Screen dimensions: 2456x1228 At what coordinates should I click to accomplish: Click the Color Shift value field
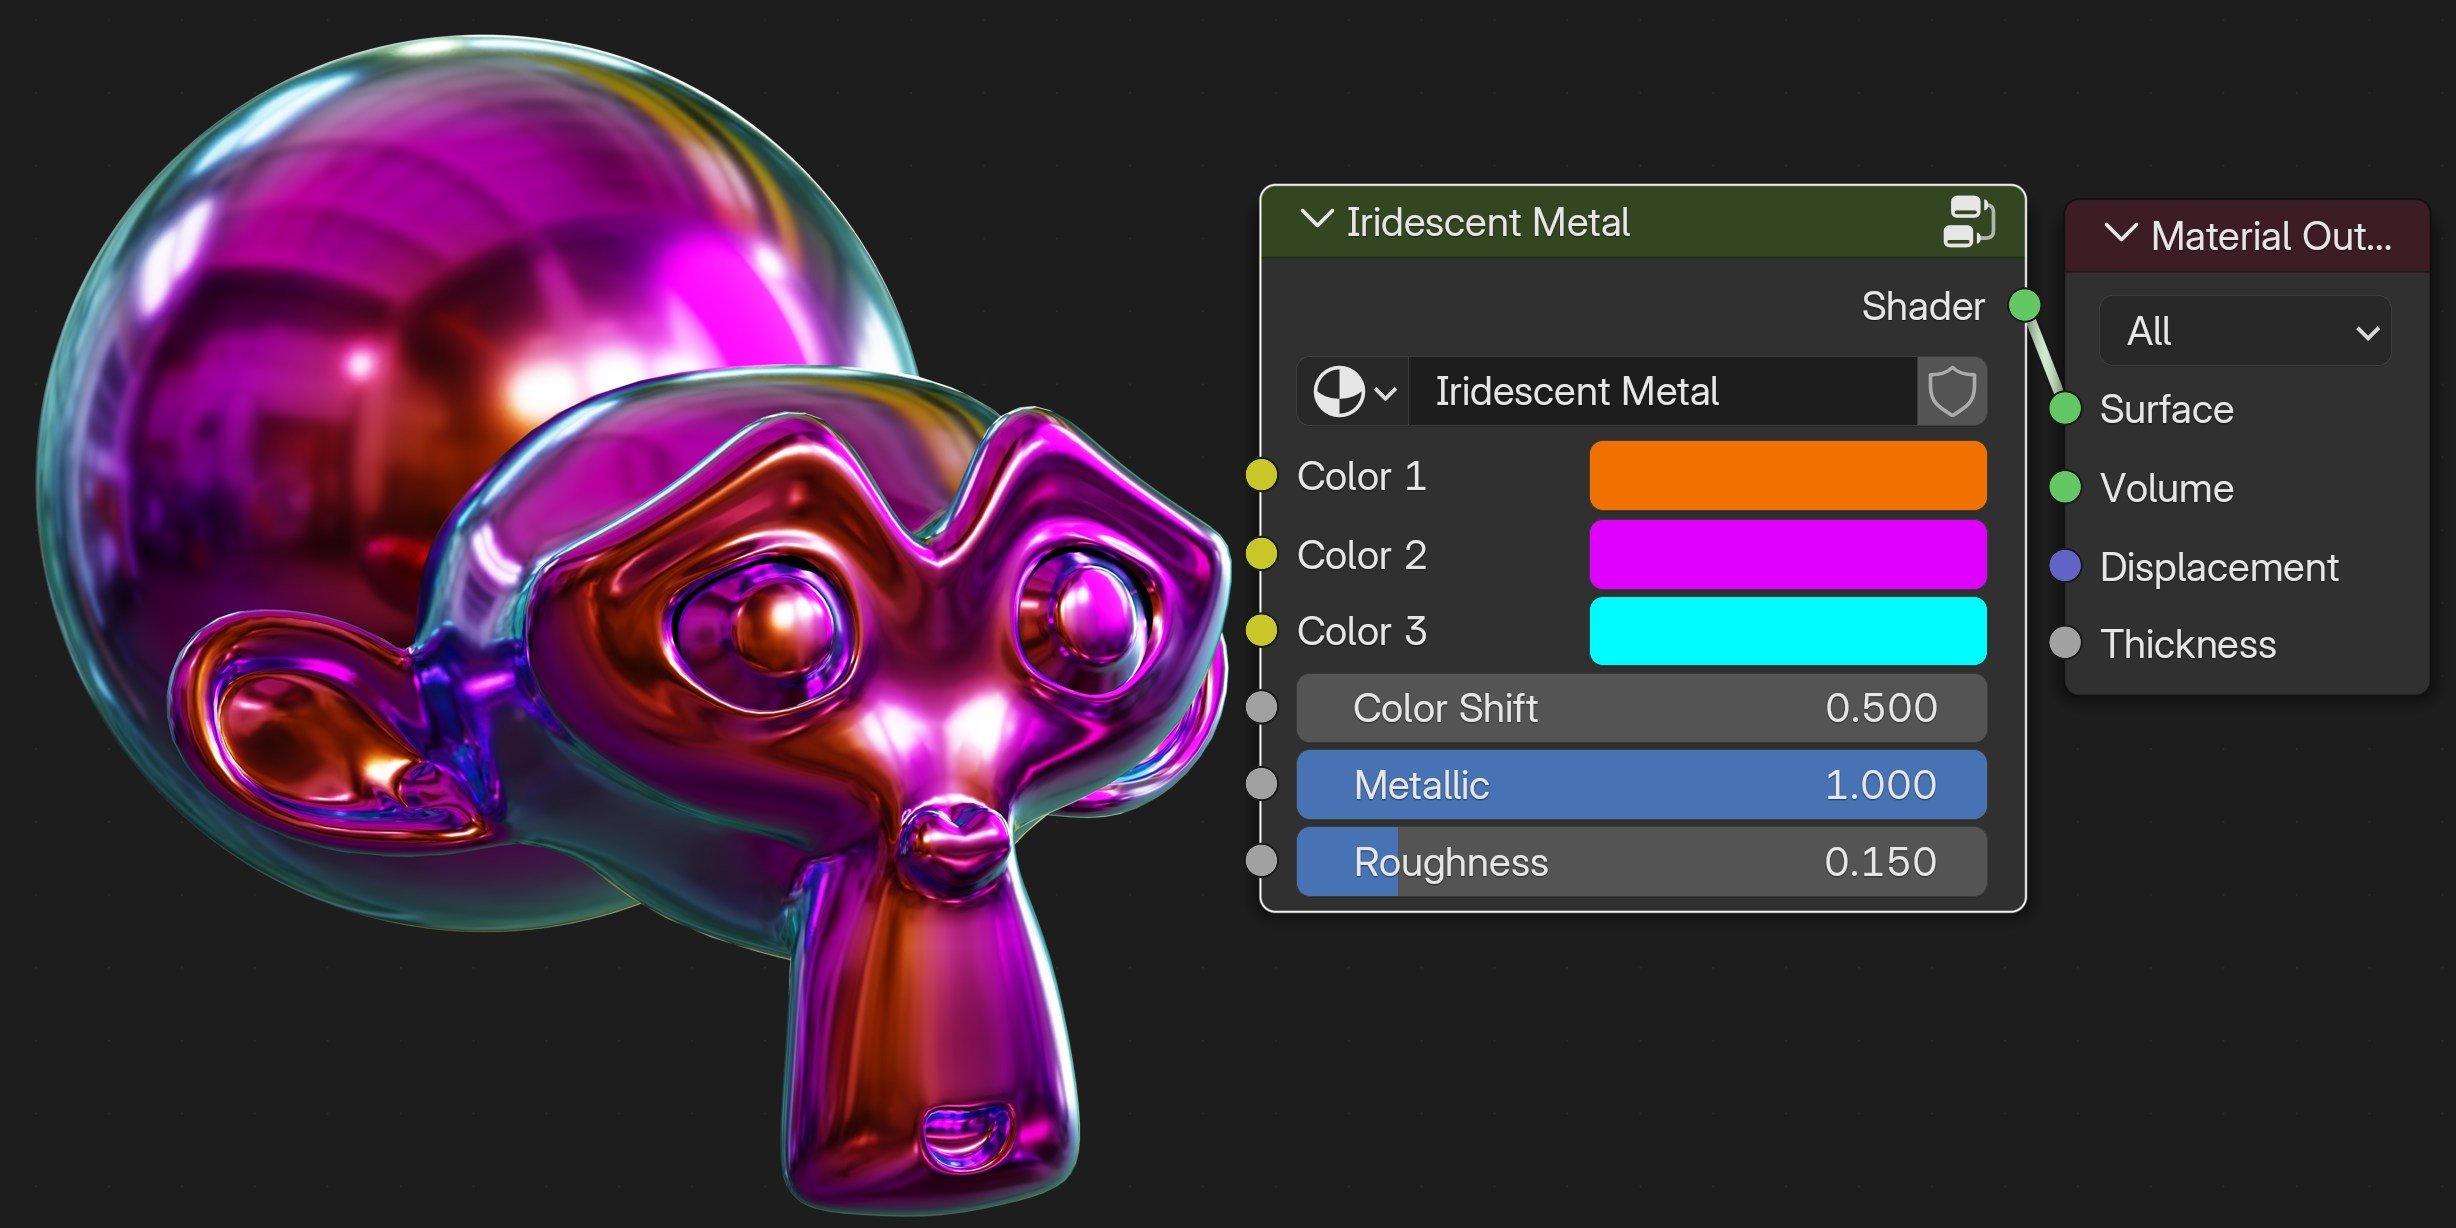(x=1641, y=708)
